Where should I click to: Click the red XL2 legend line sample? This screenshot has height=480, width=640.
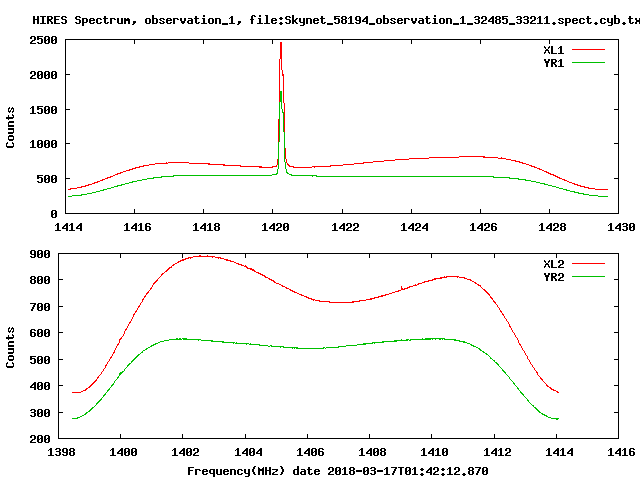(588, 264)
